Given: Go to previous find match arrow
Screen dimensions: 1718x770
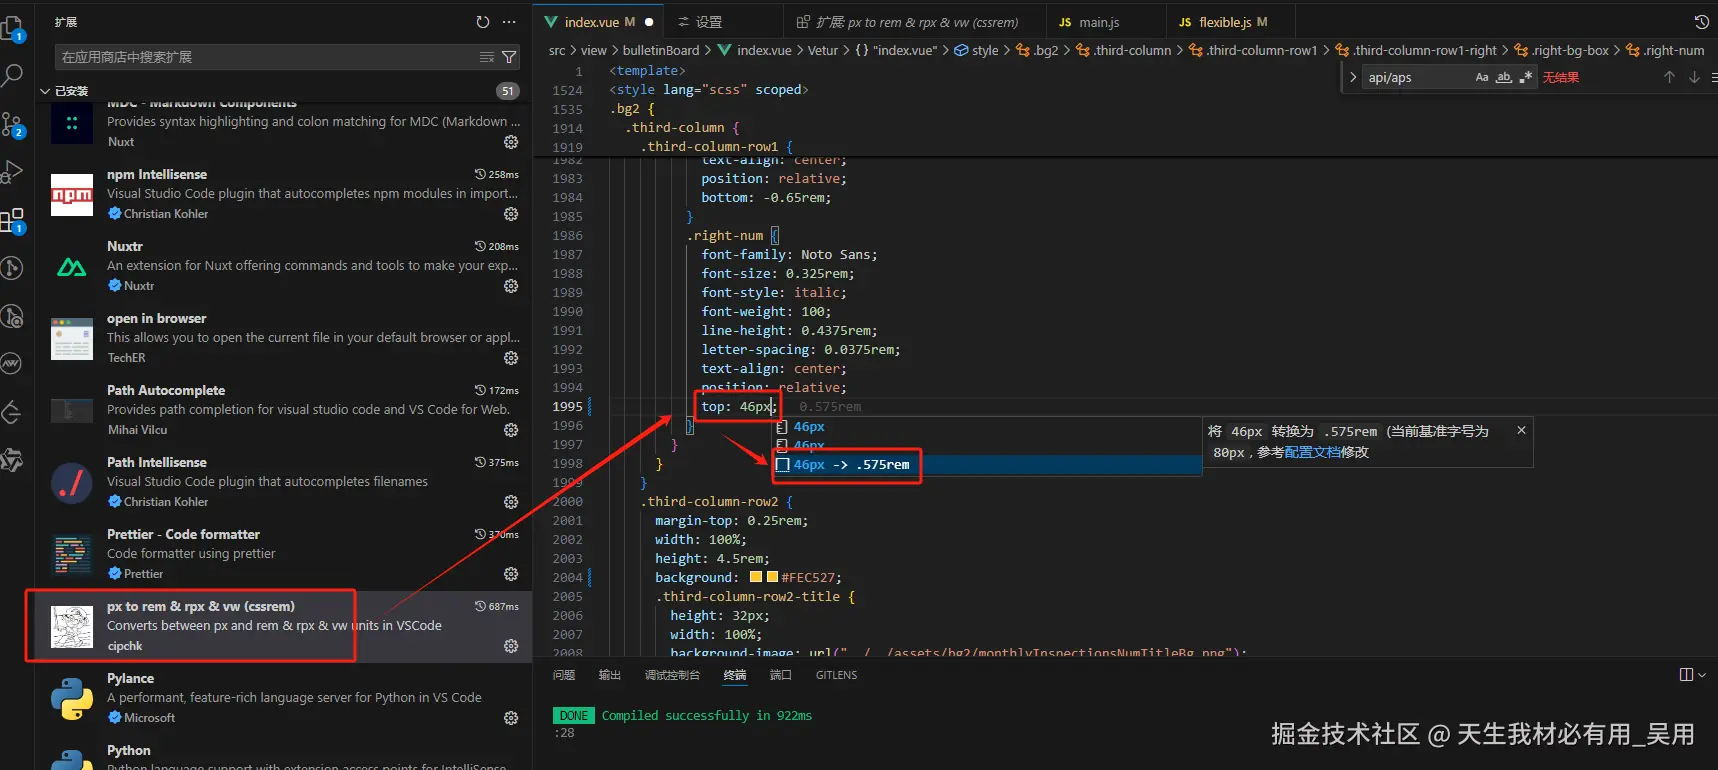Looking at the screenshot, I should point(1669,77).
